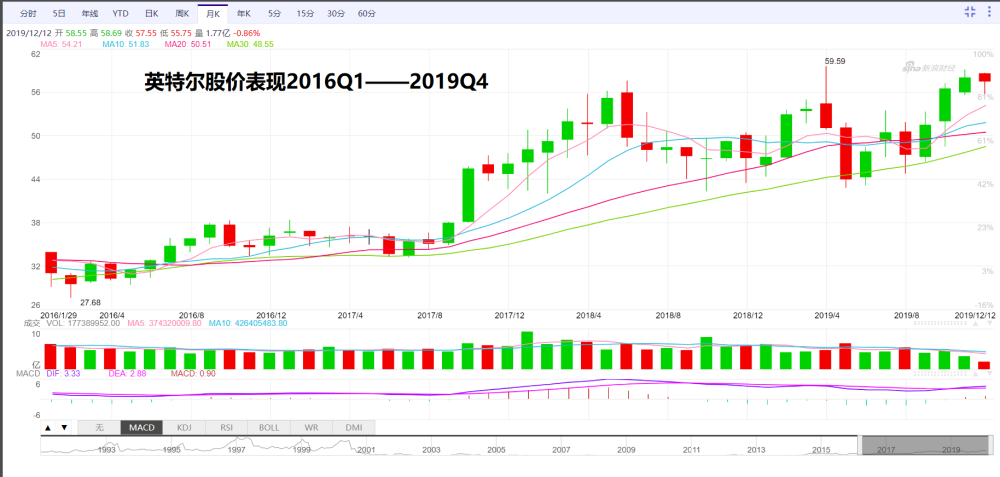The width and height of the screenshot is (1000, 477).
Task: Click the grey up-triangle in the MACD panel header
Action: pos(974,374)
